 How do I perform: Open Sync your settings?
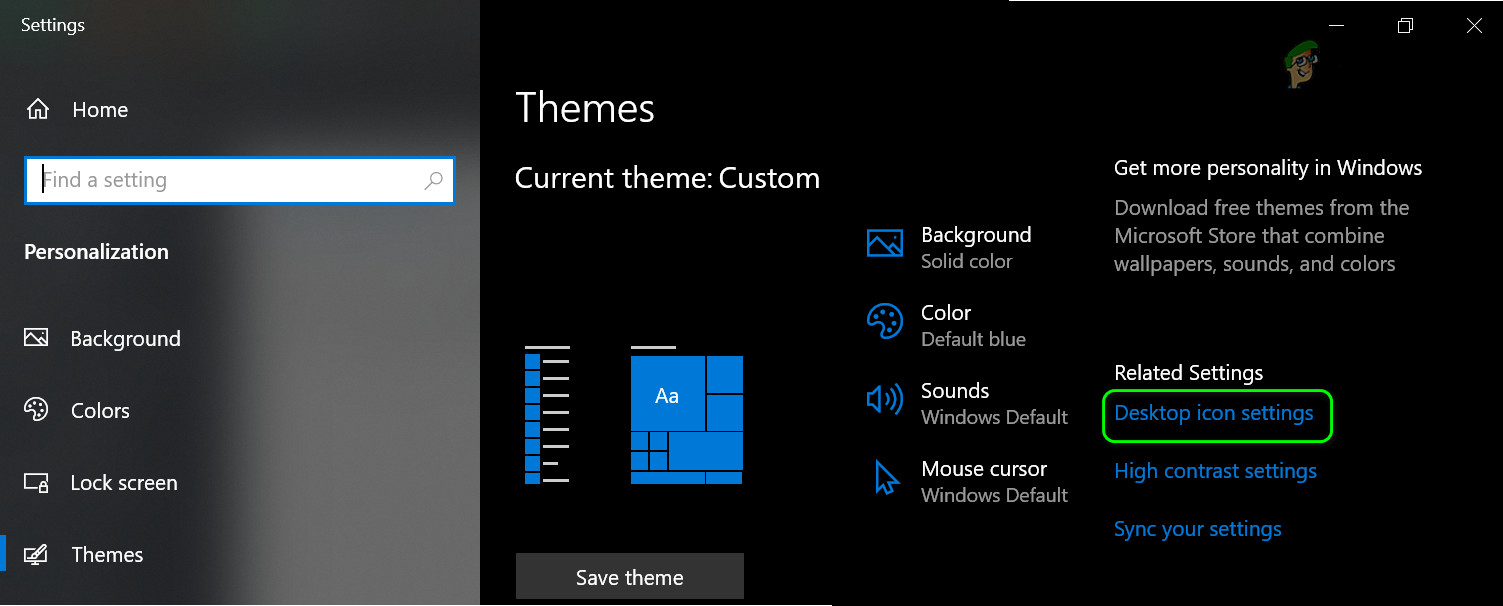pyautogui.click(x=1197, y=528)
